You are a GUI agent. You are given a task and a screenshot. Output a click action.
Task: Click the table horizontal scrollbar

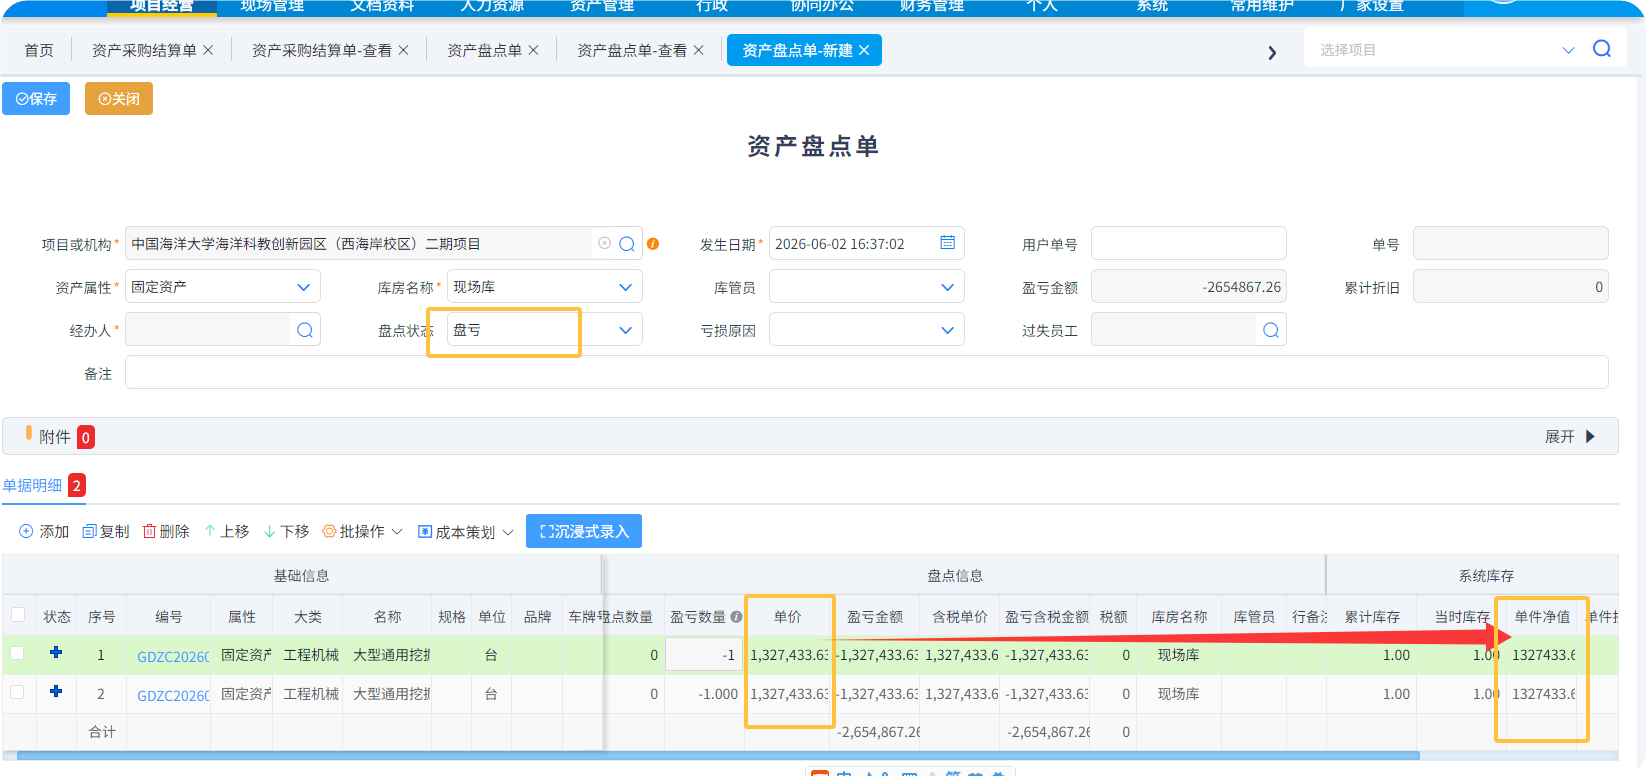click(x=718, y=756)
